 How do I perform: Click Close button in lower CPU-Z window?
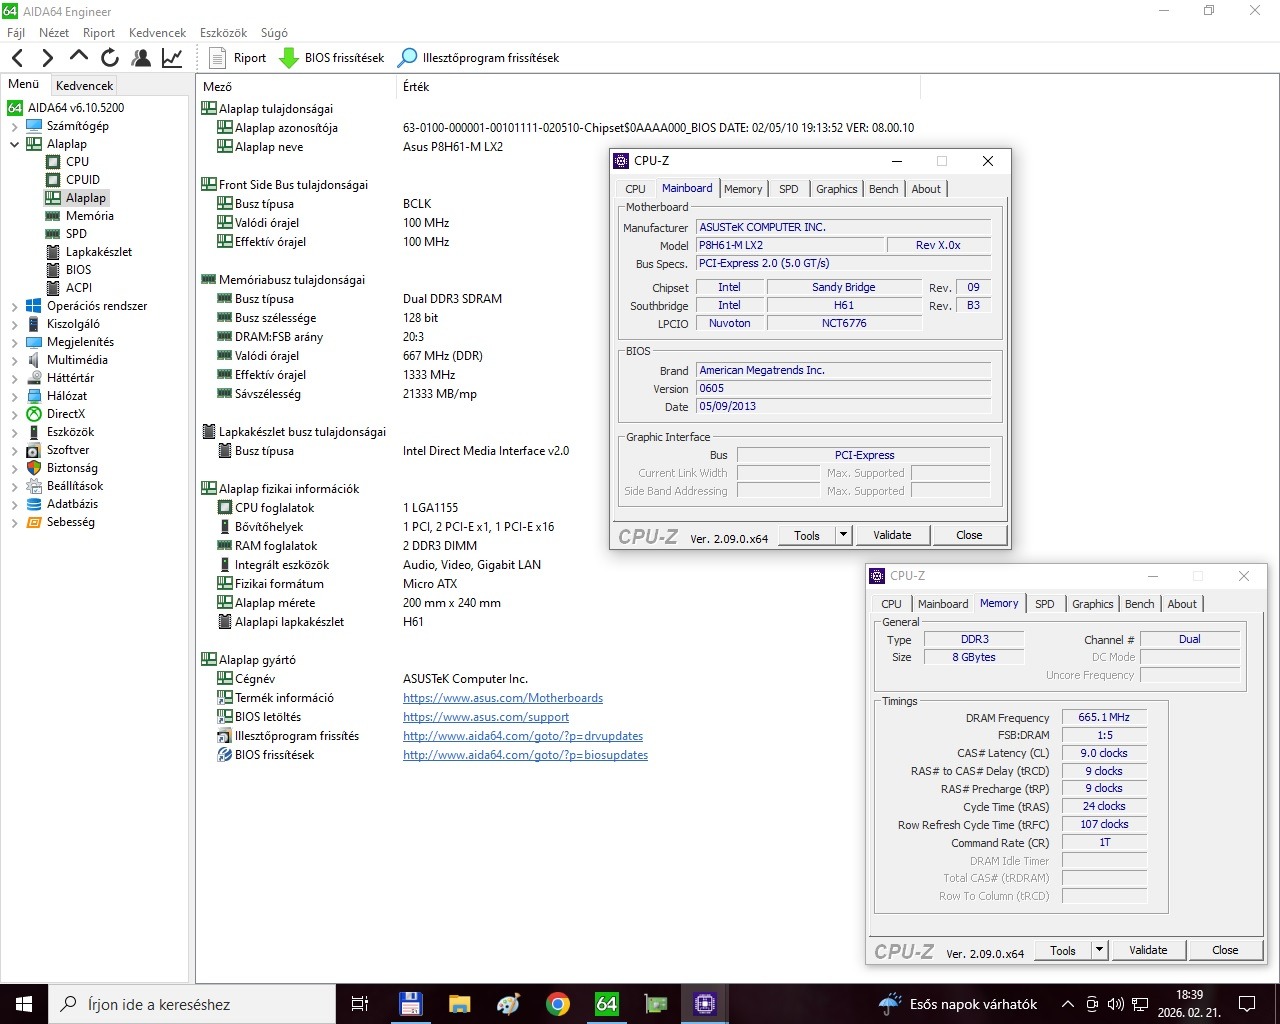point(1225,950)
